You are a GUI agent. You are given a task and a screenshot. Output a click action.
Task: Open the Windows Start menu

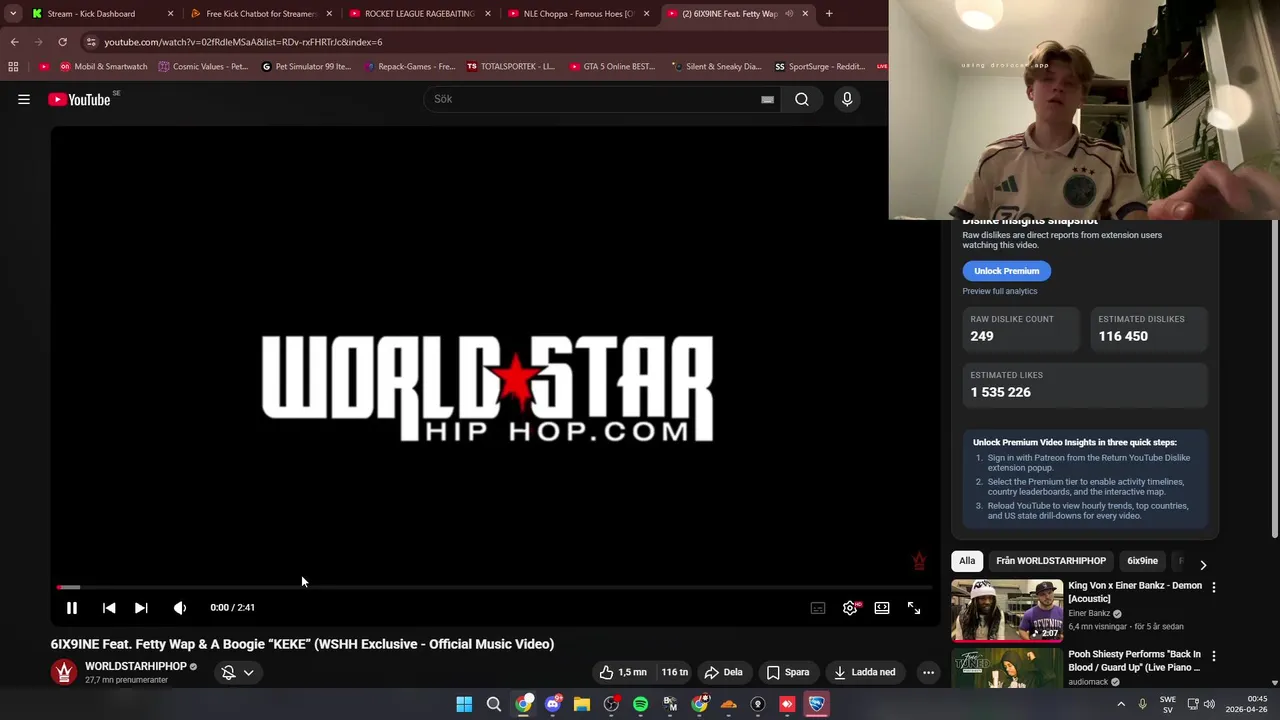[x=464, y=704]
